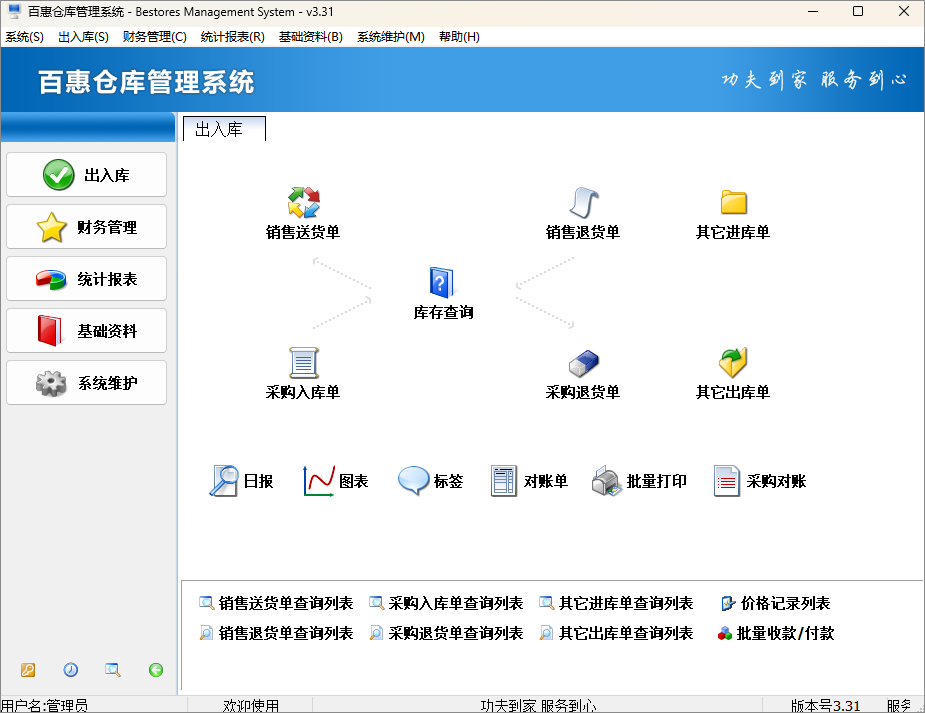This screenshot has height=713, width=925.
Task: Maximize the Bestores window
Action: coord(858,11)
